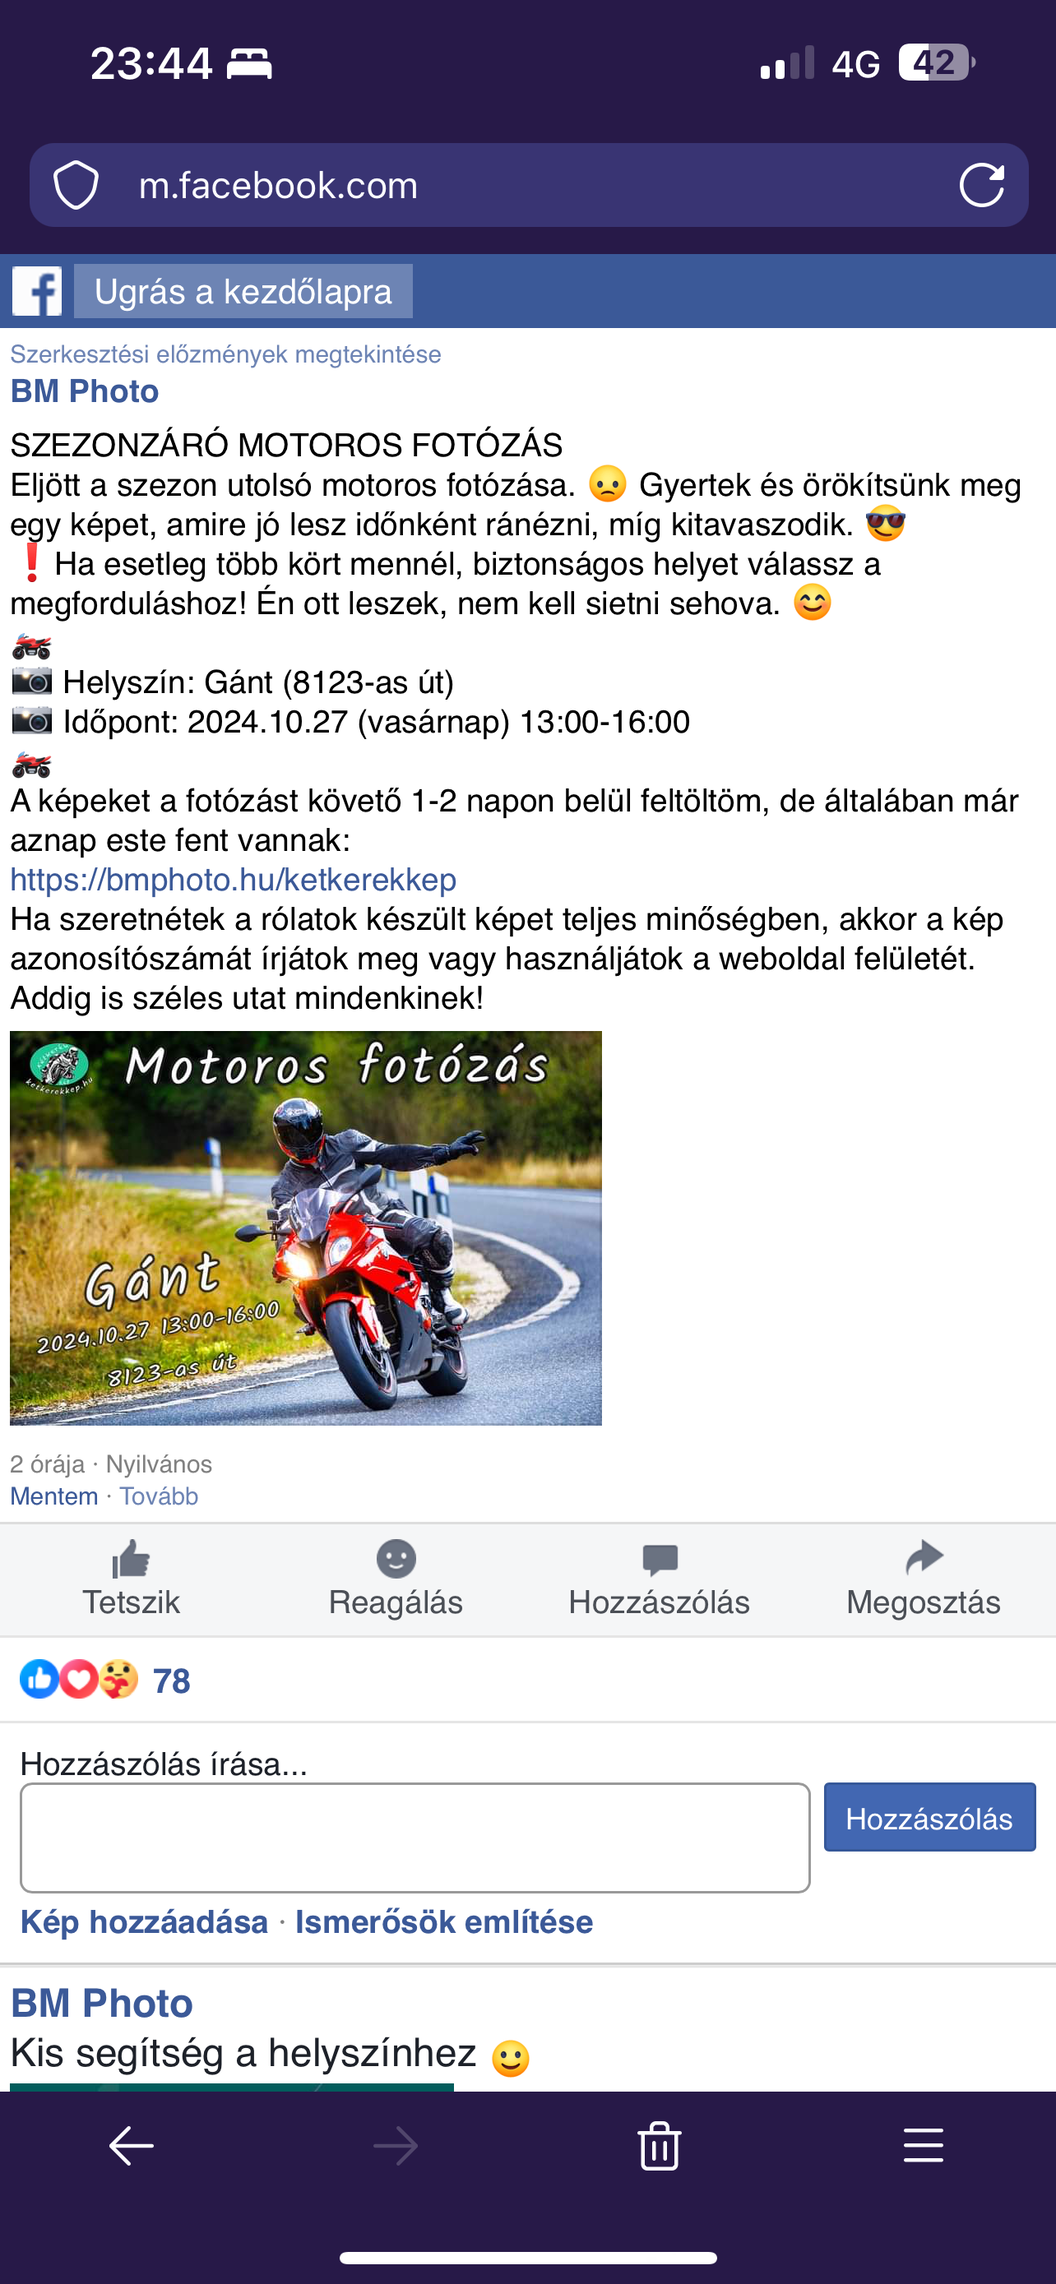This screenshot has width=1056, height=2284.
Task: Show the 78 reactions list
Action: coord(105,1680)
